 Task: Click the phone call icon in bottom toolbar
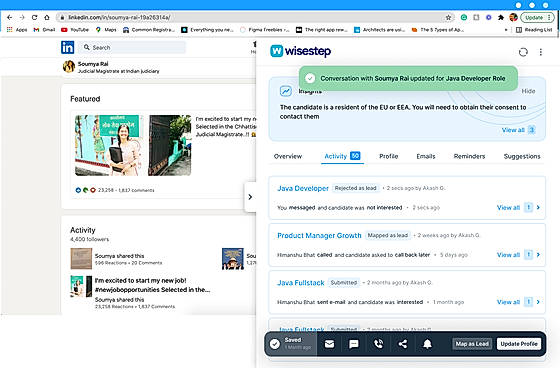[x=378, y=344]
